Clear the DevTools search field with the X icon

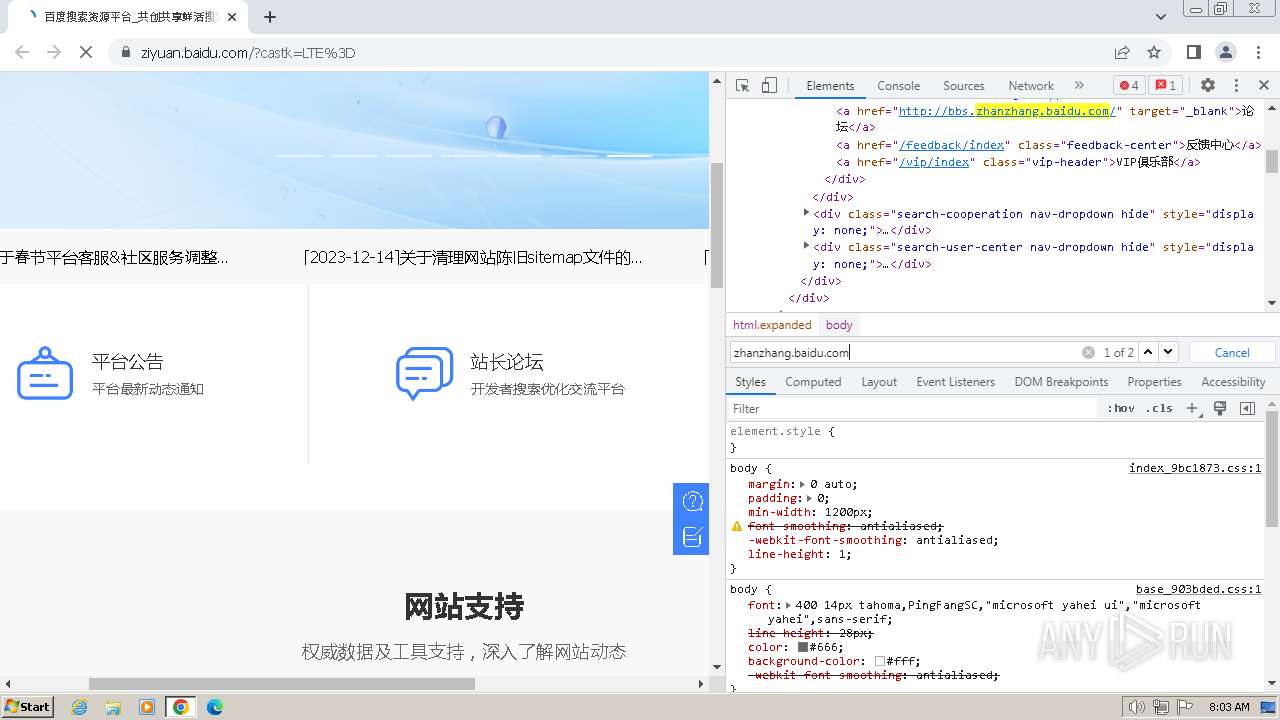[1088, 352]
